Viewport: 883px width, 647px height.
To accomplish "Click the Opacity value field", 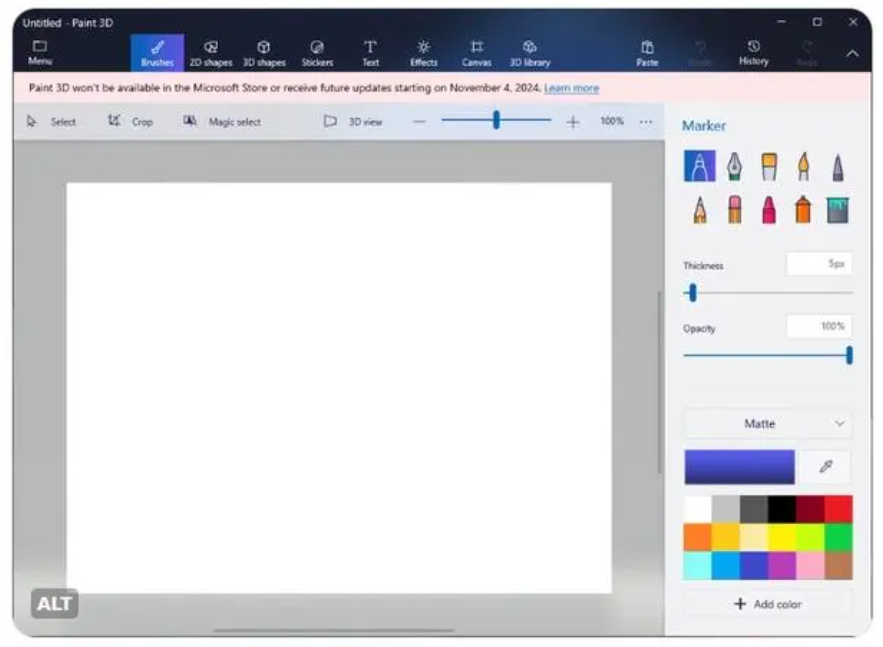I will coord(819,326).
